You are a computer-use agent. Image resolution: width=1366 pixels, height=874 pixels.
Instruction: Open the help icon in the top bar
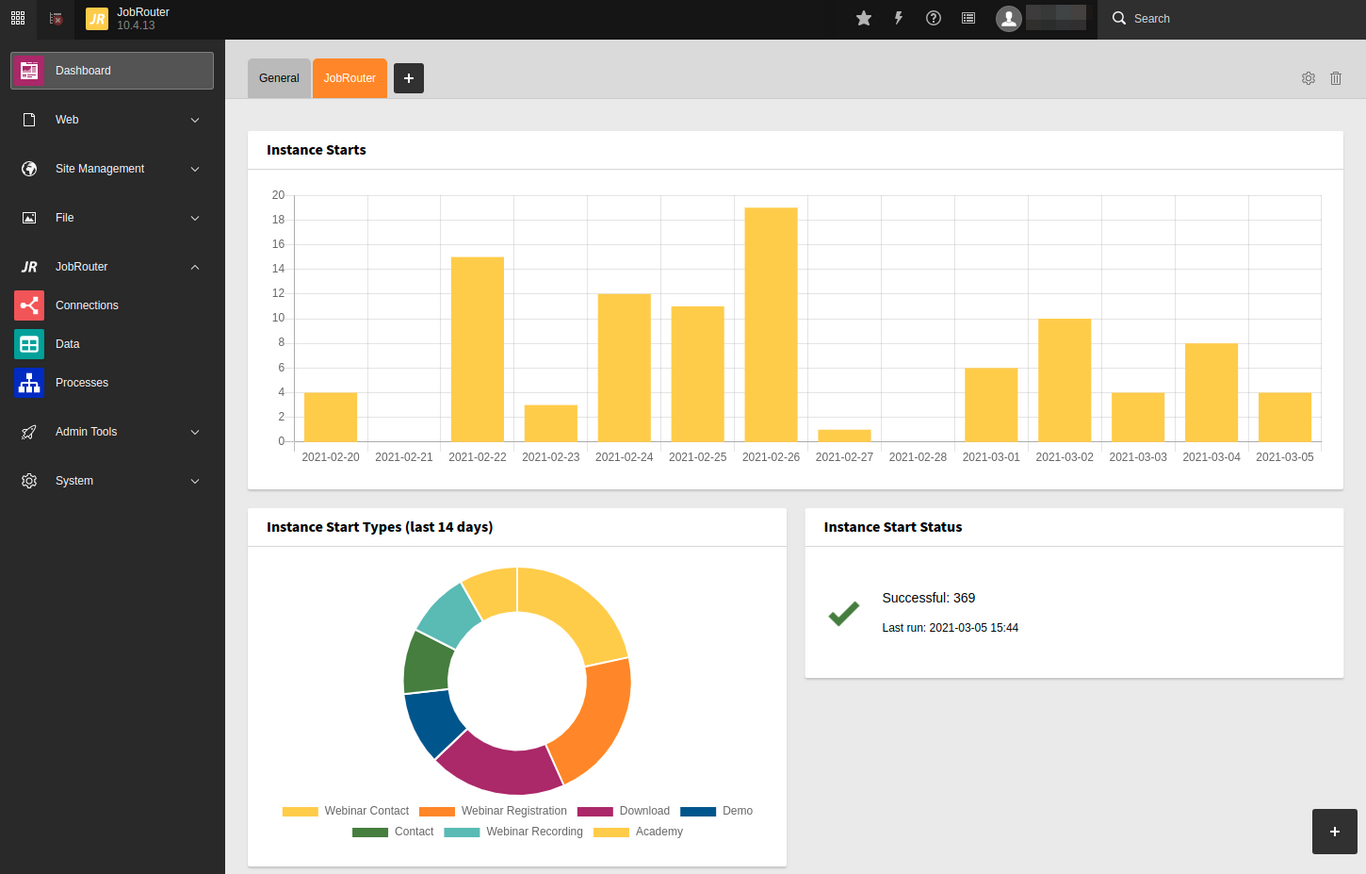point(933,18)
